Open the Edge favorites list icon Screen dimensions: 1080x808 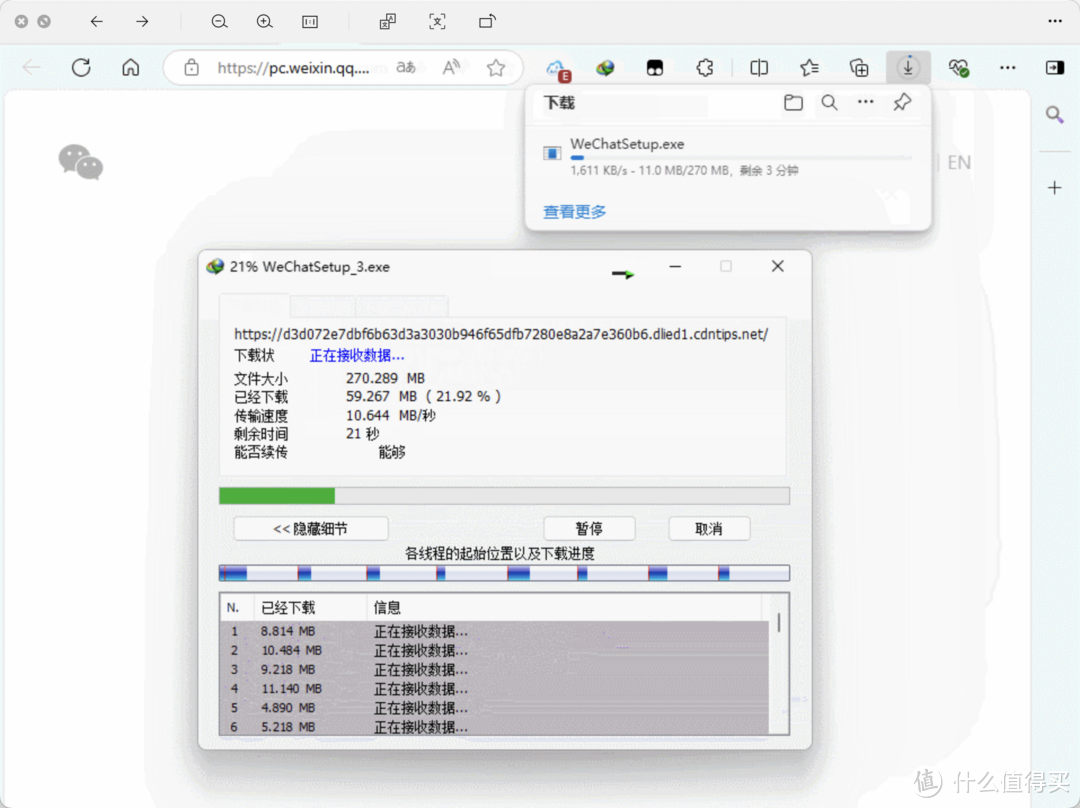pyautogui.click(x=809, y=68)
